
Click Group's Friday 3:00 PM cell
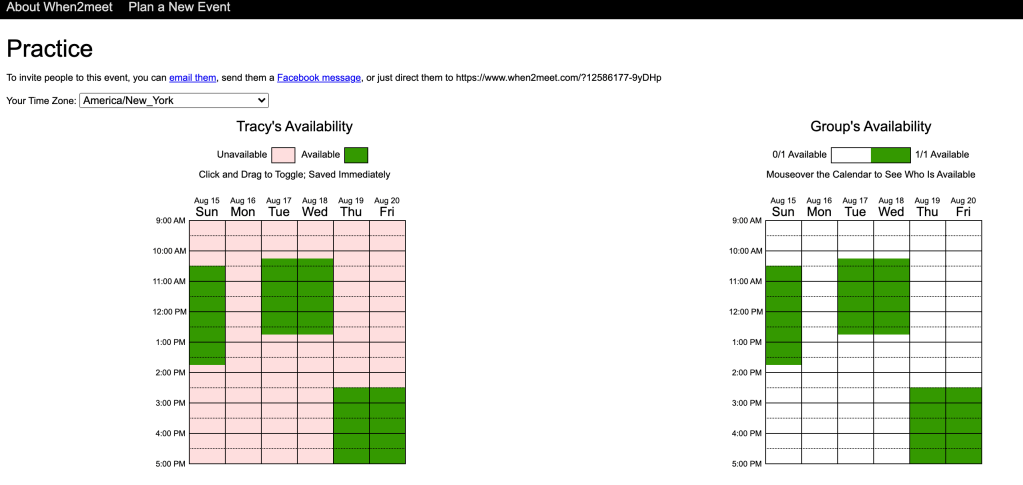point(963,407)
